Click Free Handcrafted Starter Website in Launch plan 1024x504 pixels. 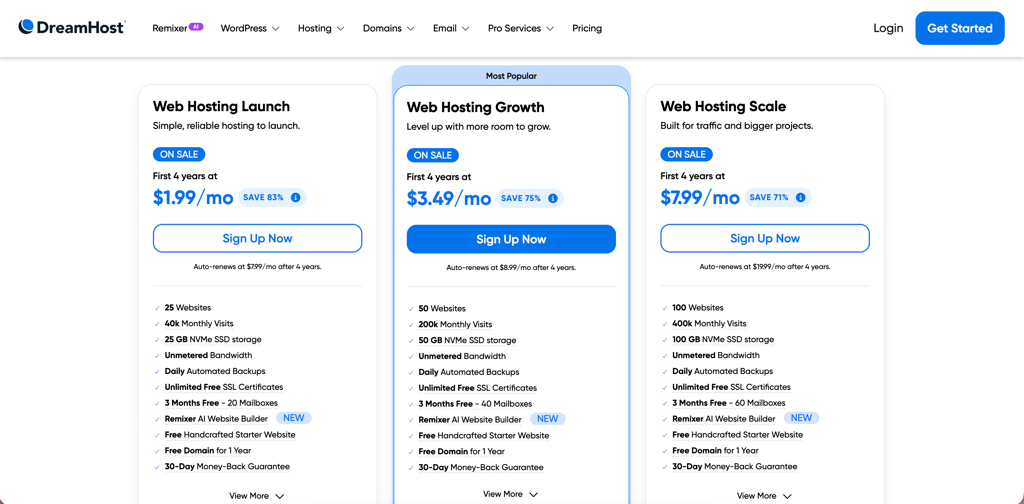(x=230, y=435)
